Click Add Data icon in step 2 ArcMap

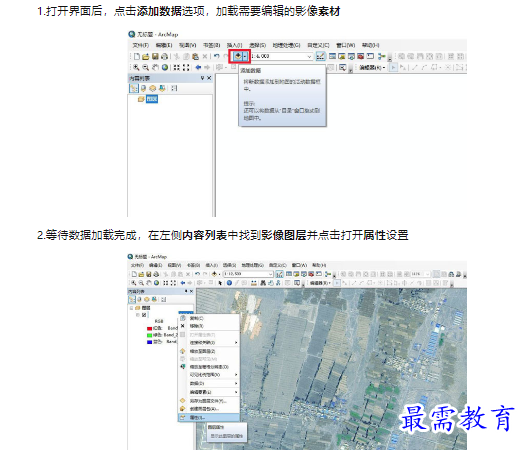pos(214,274)
